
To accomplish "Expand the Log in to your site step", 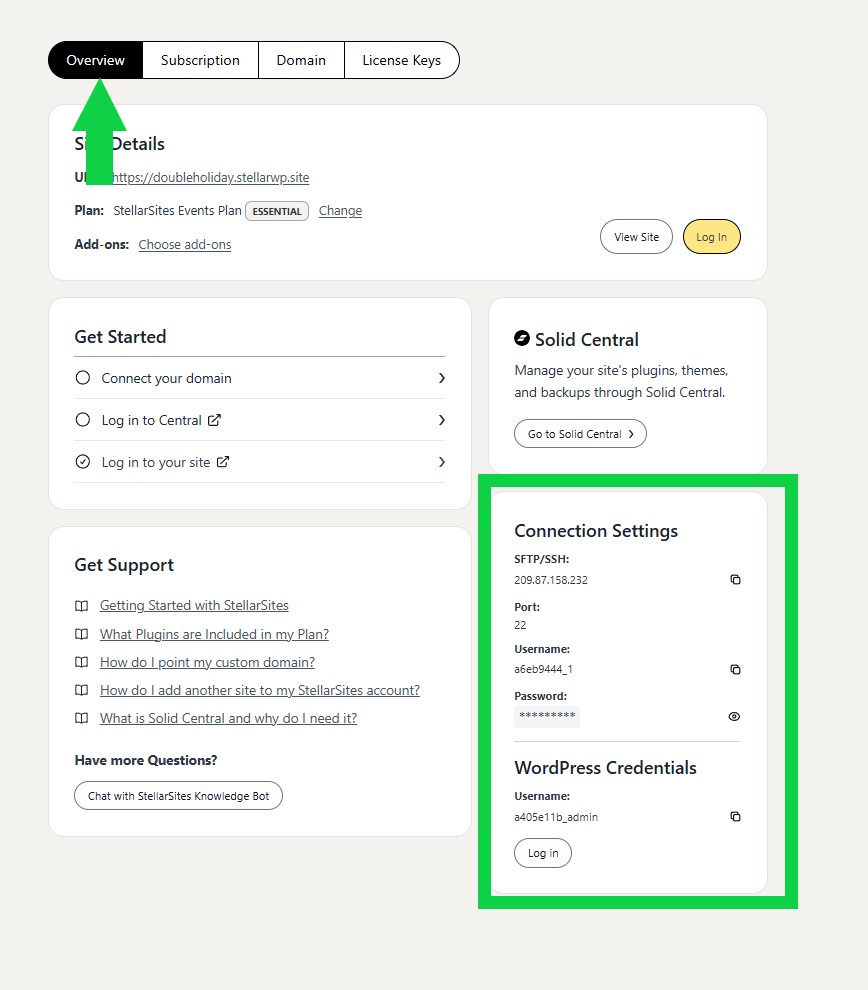I will [441, 462].
